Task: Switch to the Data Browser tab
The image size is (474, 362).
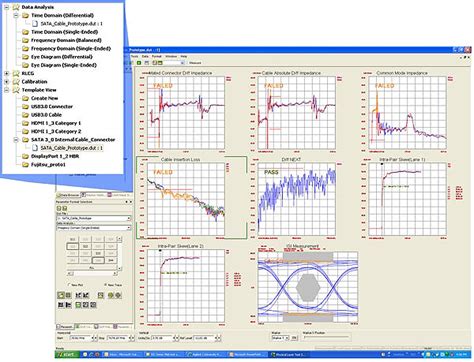Action: 68,195
